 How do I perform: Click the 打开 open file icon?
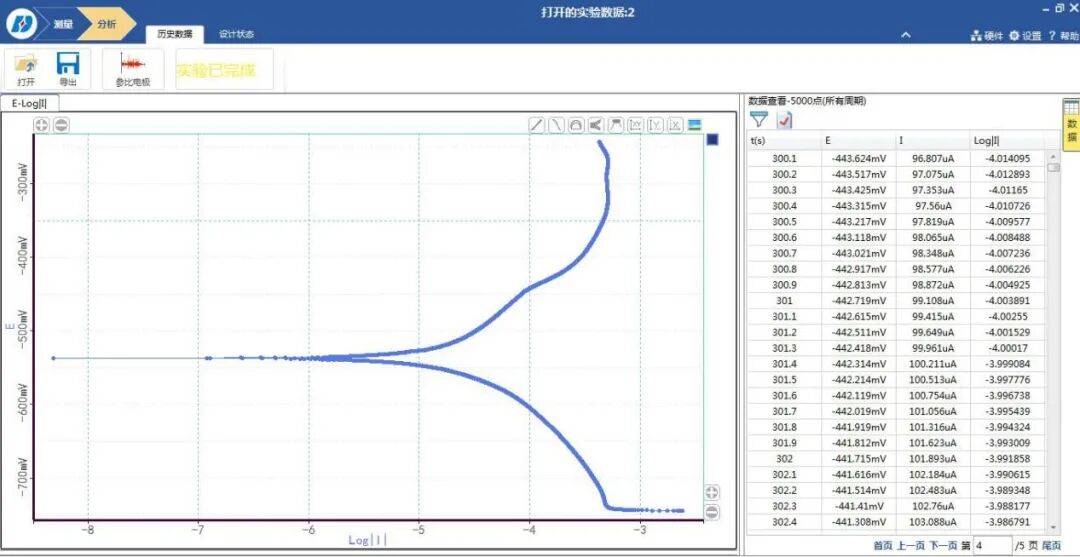pos(26,68)
